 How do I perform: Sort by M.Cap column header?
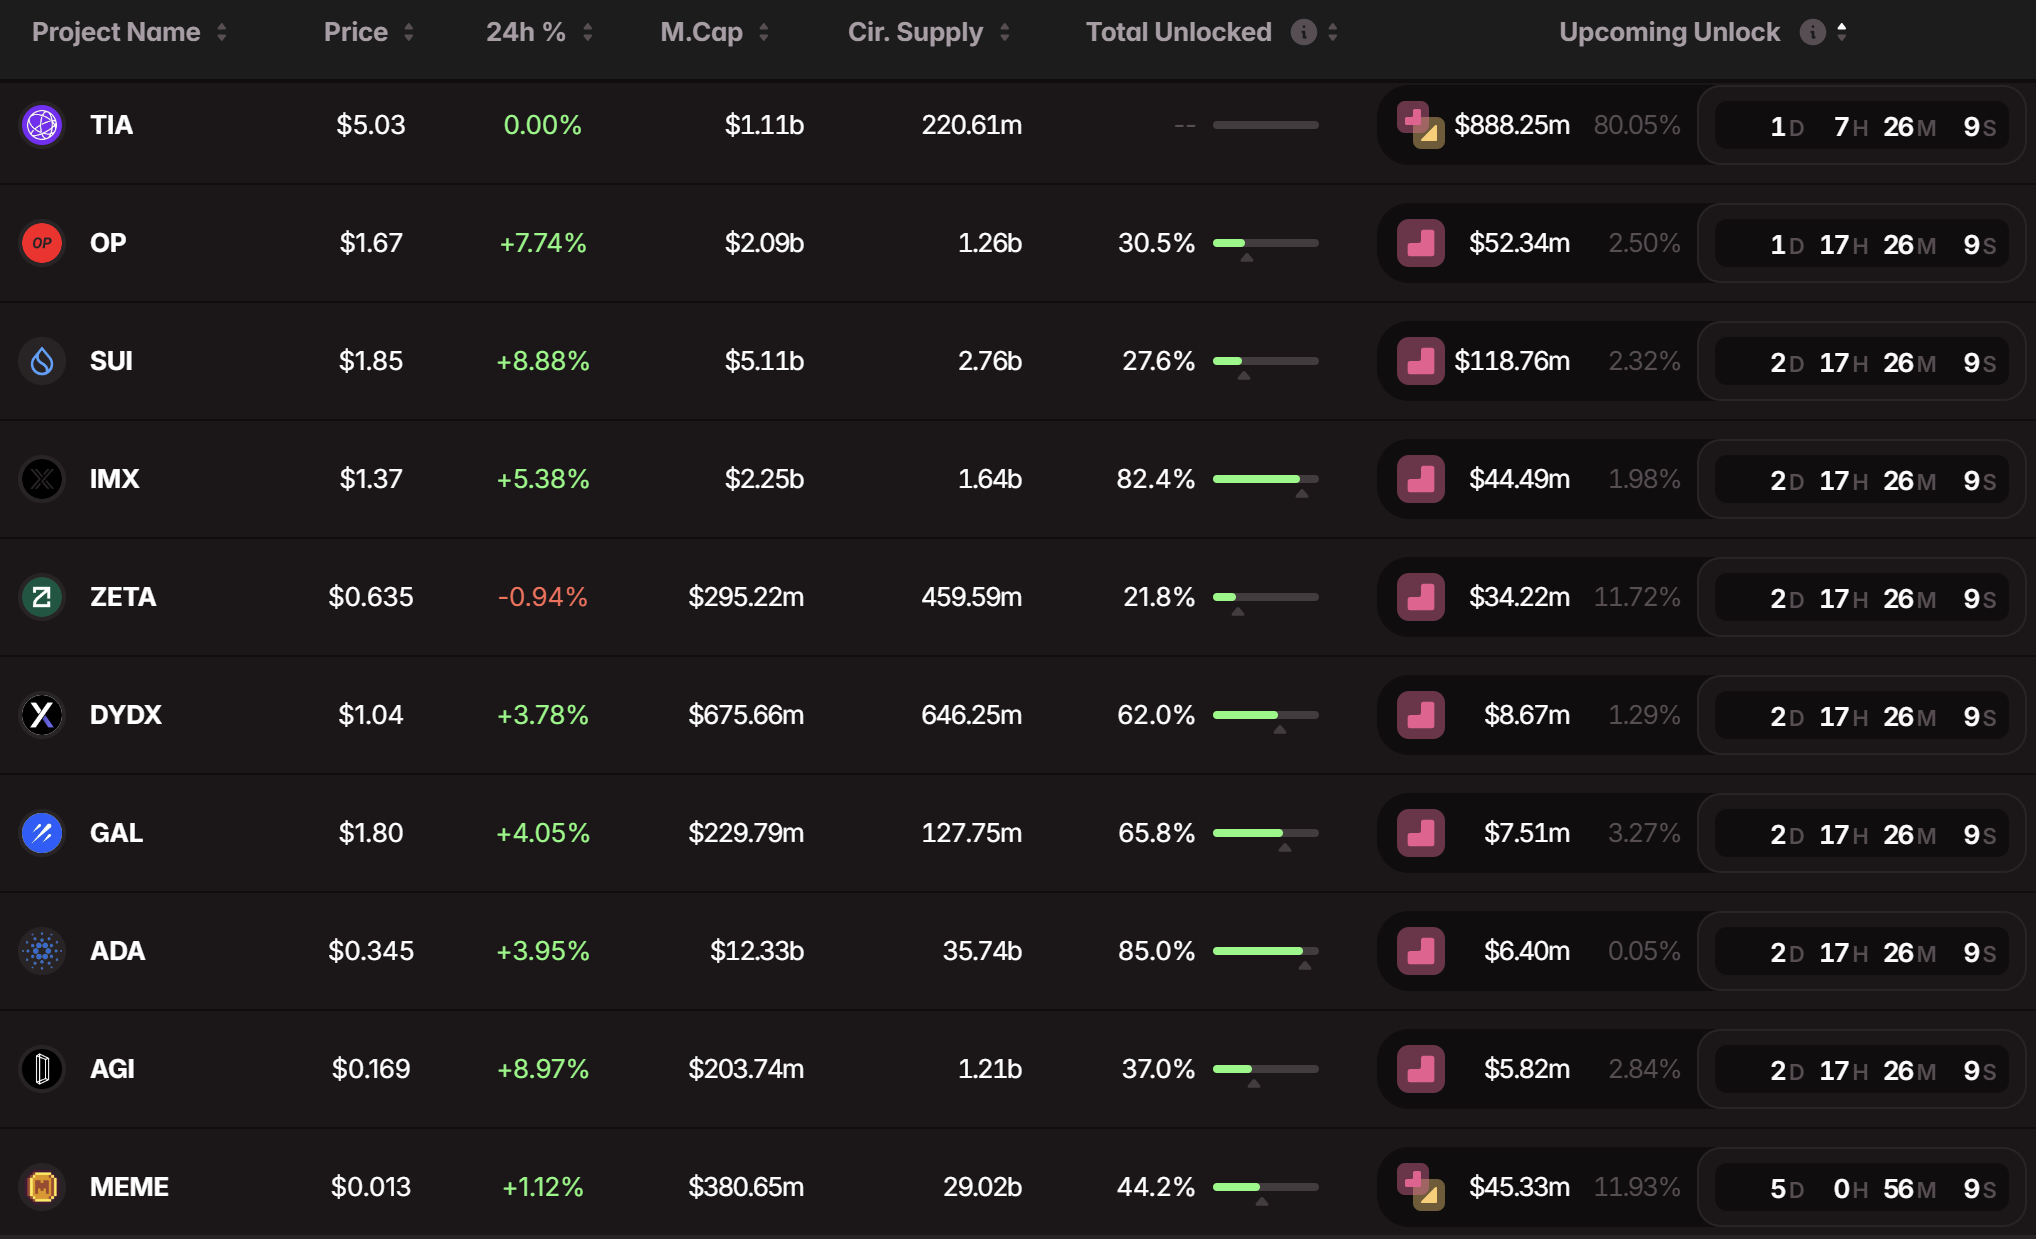pos(701,32)
